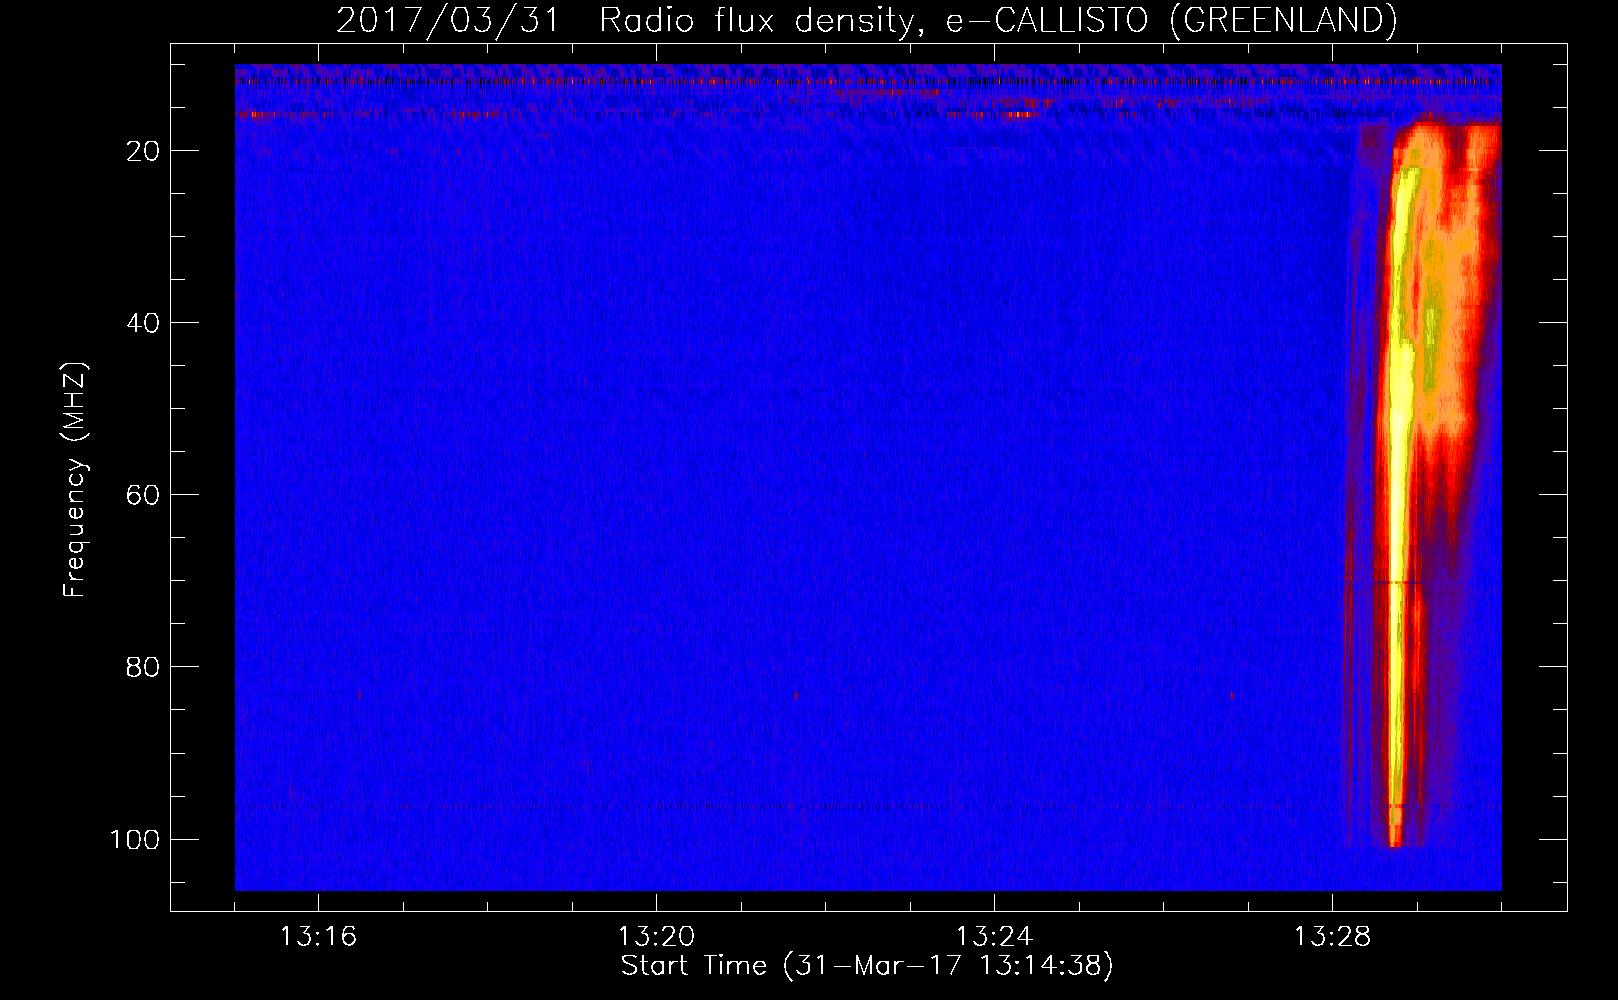Click the 13:20 time axis label
Image resolution: width=1618 pixels, height=1000 pixels.
656,937
